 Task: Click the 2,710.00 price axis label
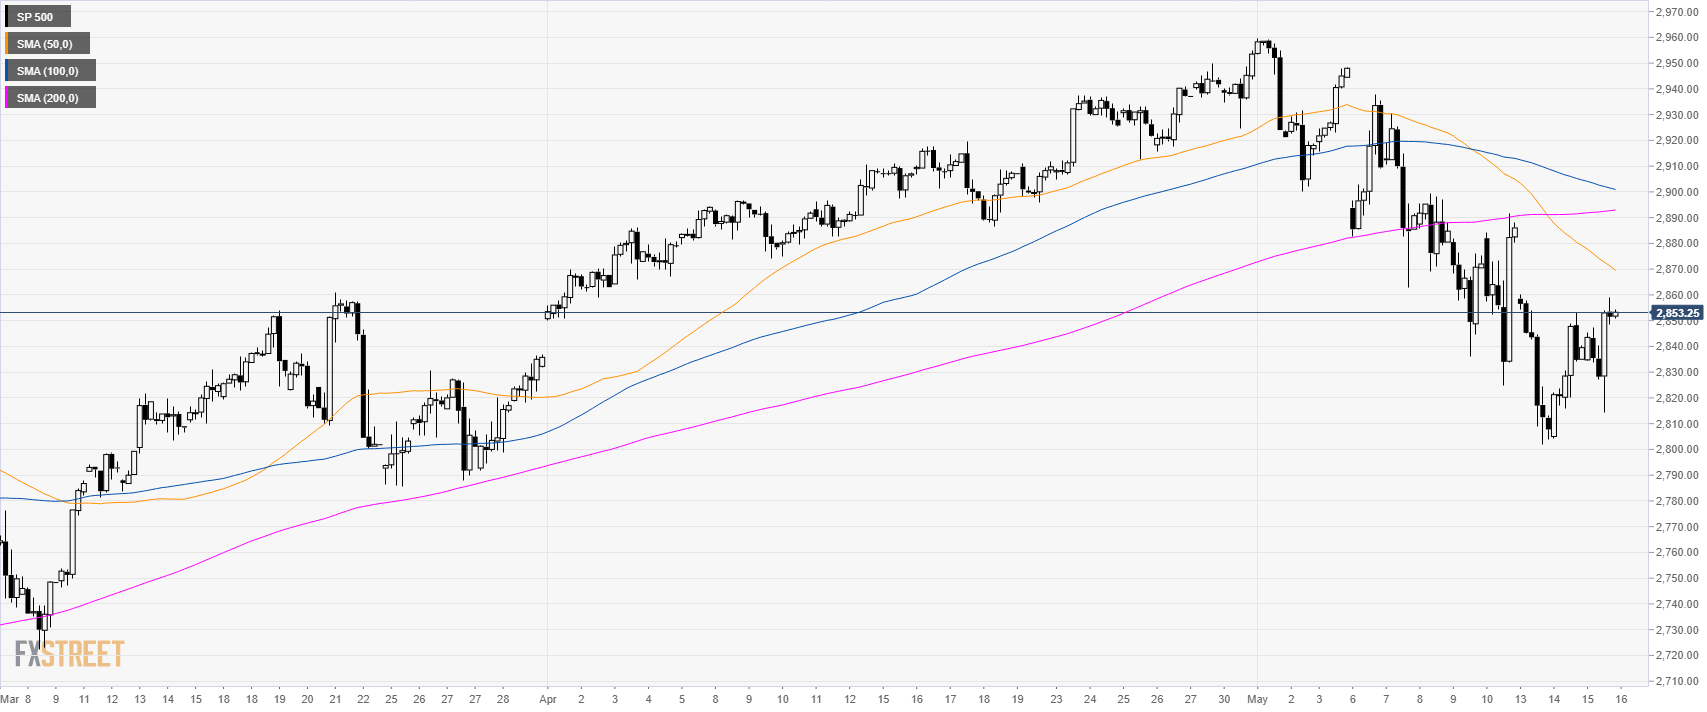point(1677,681)
